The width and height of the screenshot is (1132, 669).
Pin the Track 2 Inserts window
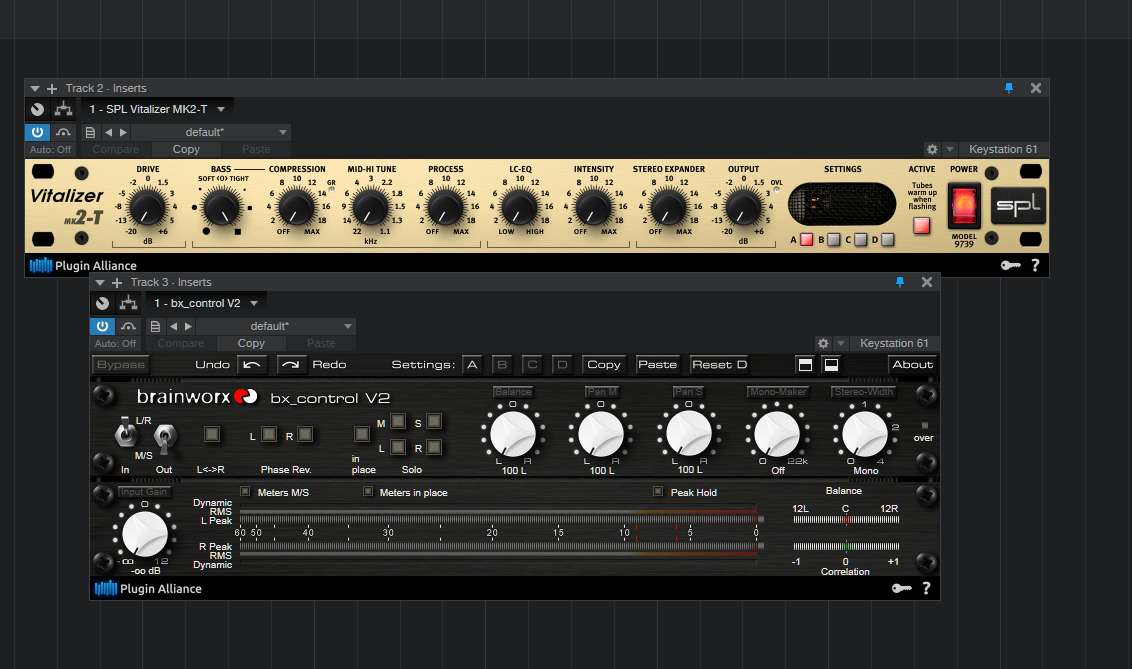pos(1009,88)
